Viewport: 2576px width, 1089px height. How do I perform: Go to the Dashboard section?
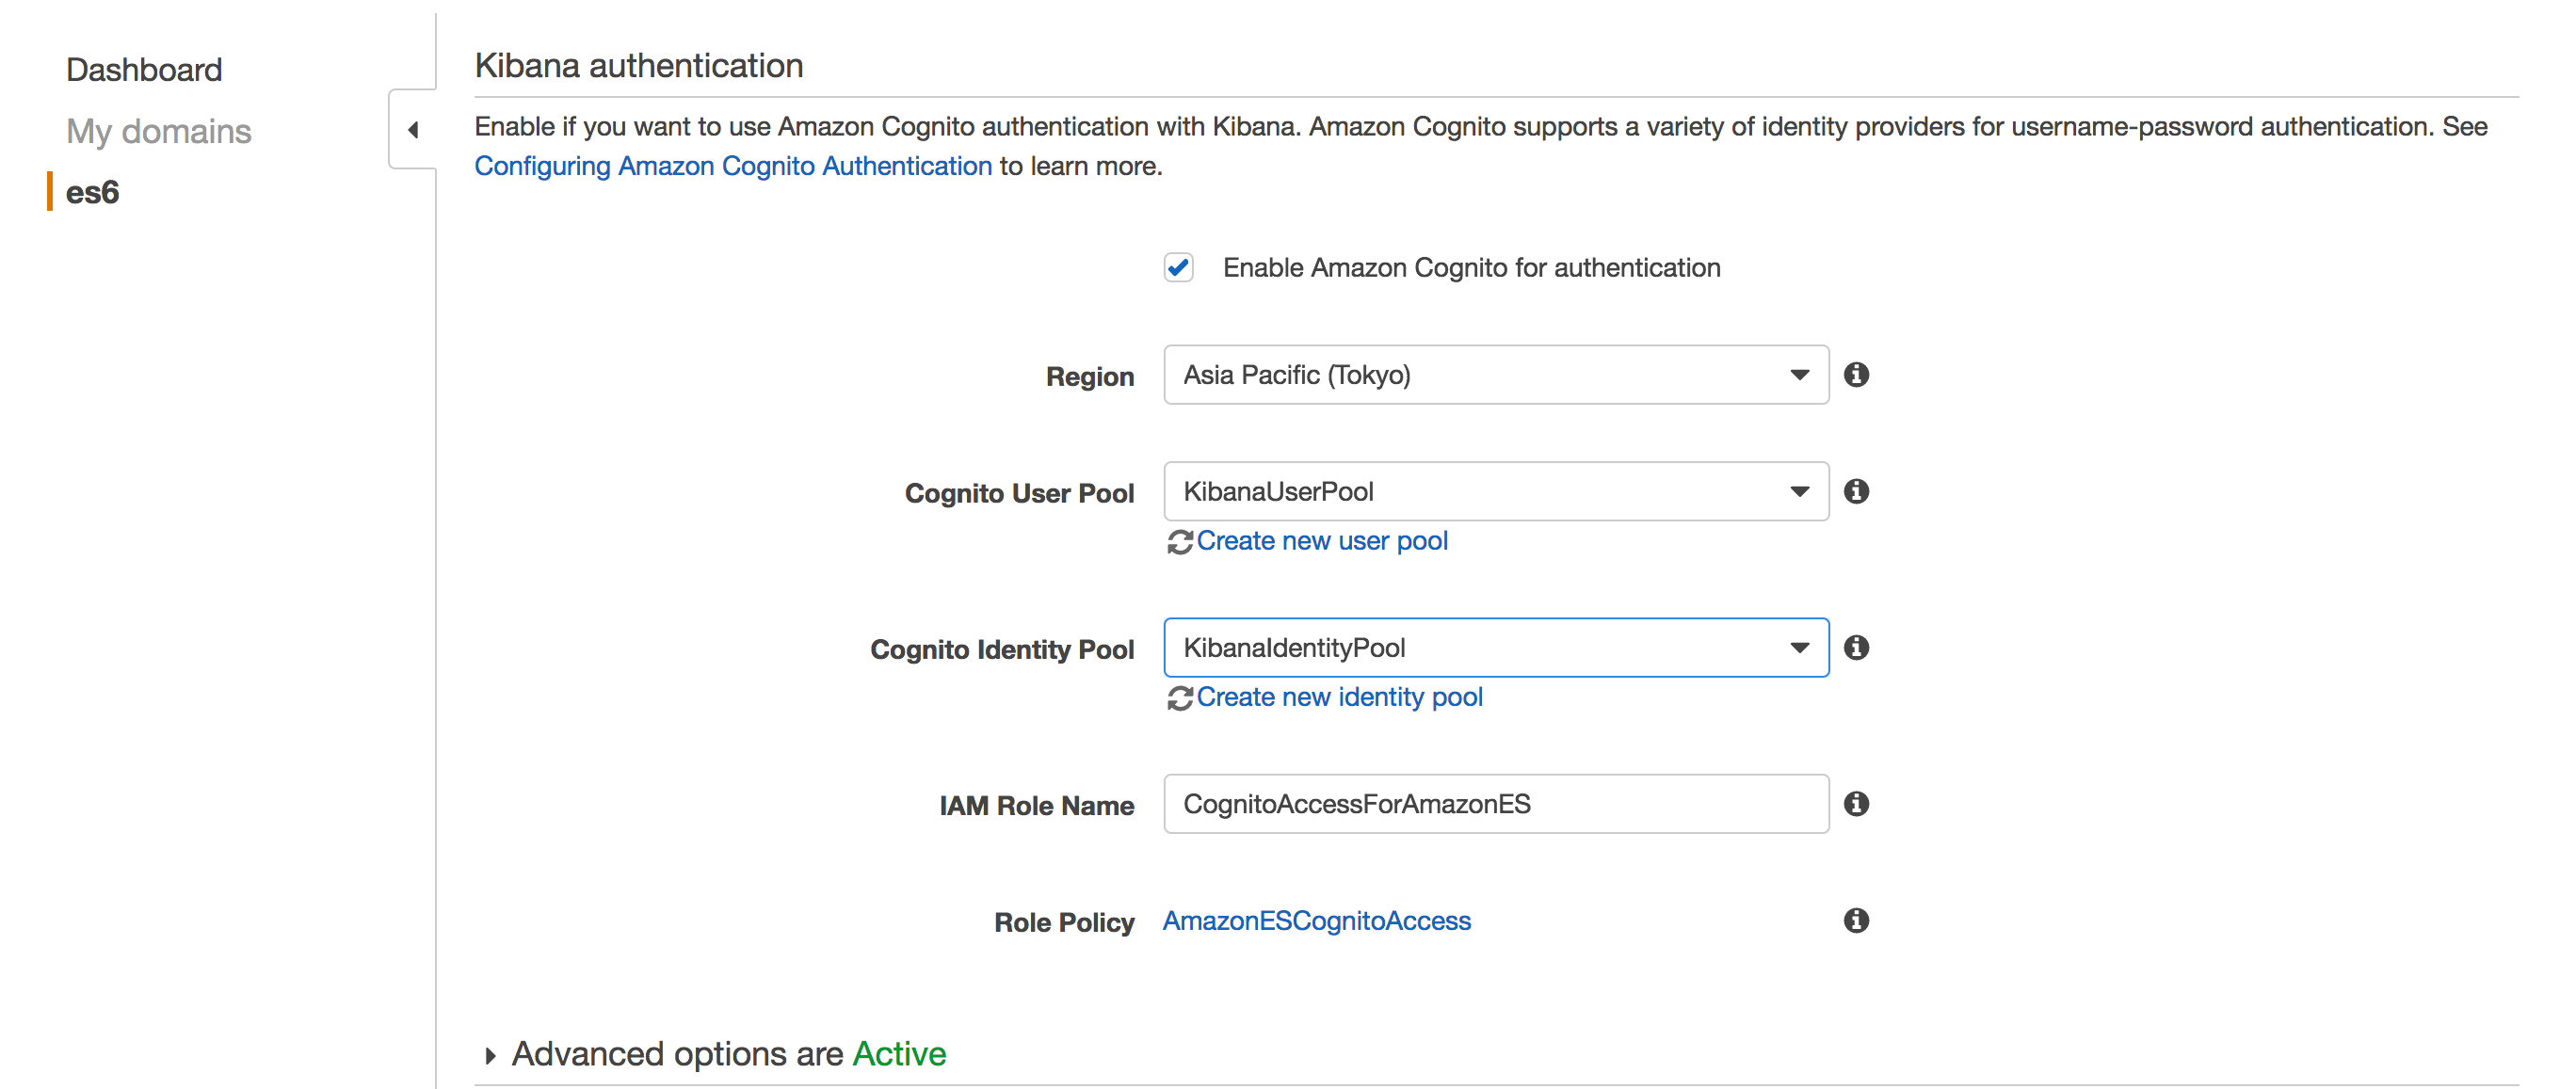pyautogui.click(x=144, y=69)
